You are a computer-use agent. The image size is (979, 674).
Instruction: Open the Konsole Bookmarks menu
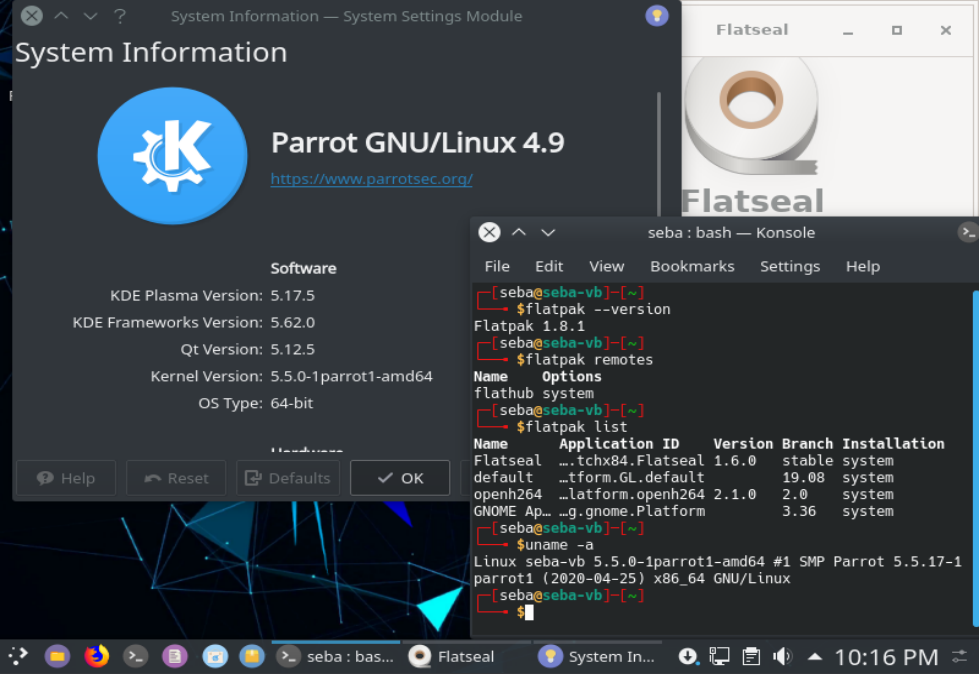click(692, 266)
